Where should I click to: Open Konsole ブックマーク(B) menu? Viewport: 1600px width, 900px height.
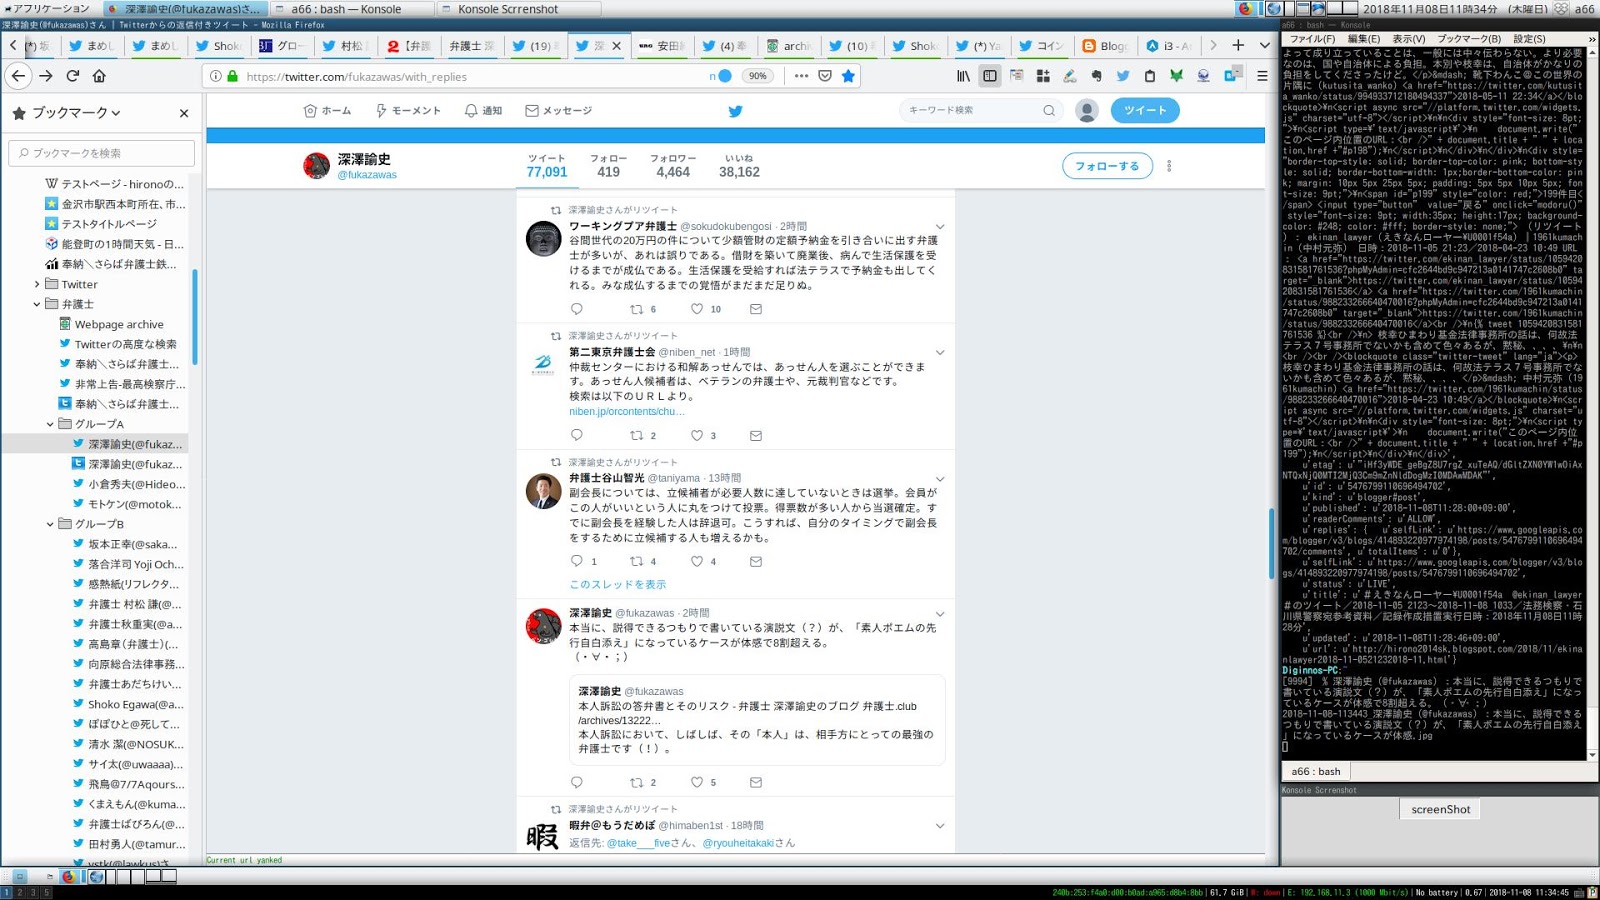[x=1468, y=39]
